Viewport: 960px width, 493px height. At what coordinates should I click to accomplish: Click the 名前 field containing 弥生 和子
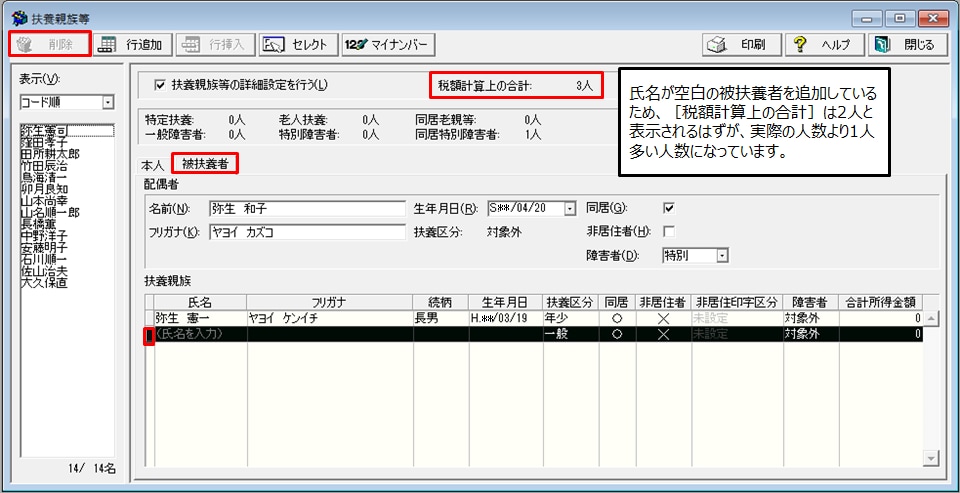pyautogui.click(x=306, y=209)
